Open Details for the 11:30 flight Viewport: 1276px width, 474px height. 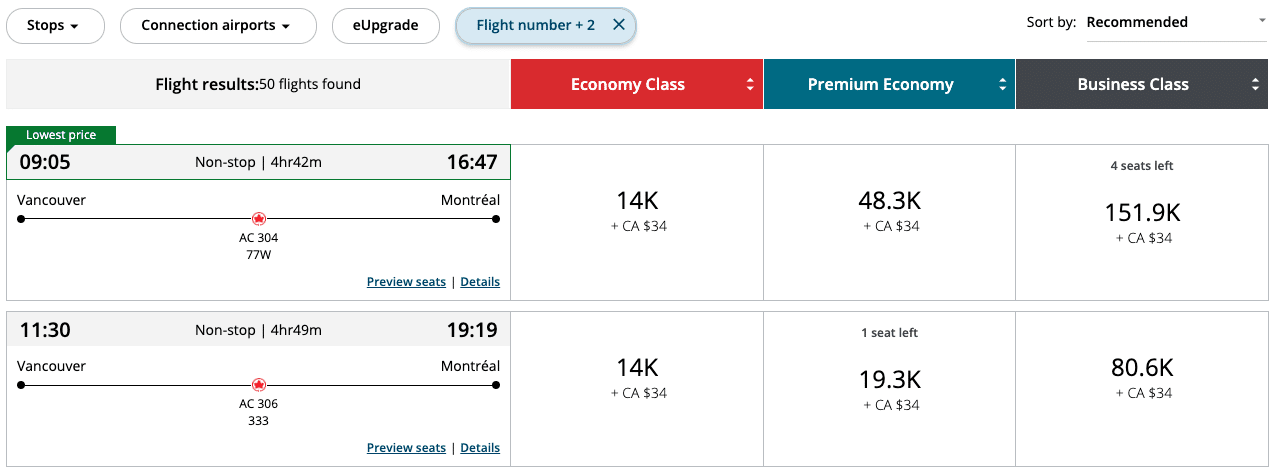click(480, 448)
